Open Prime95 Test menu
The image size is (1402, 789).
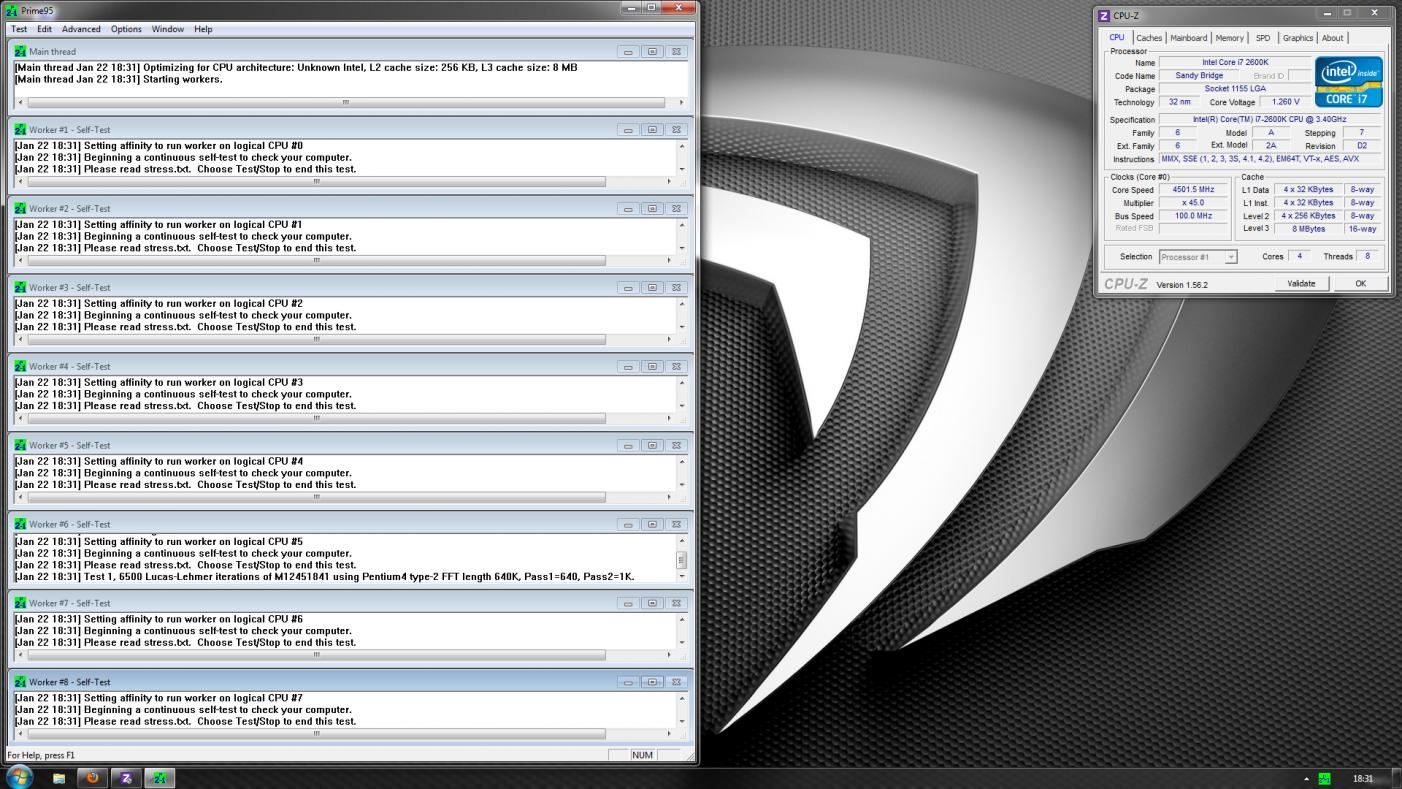click(x=19, y=29)
